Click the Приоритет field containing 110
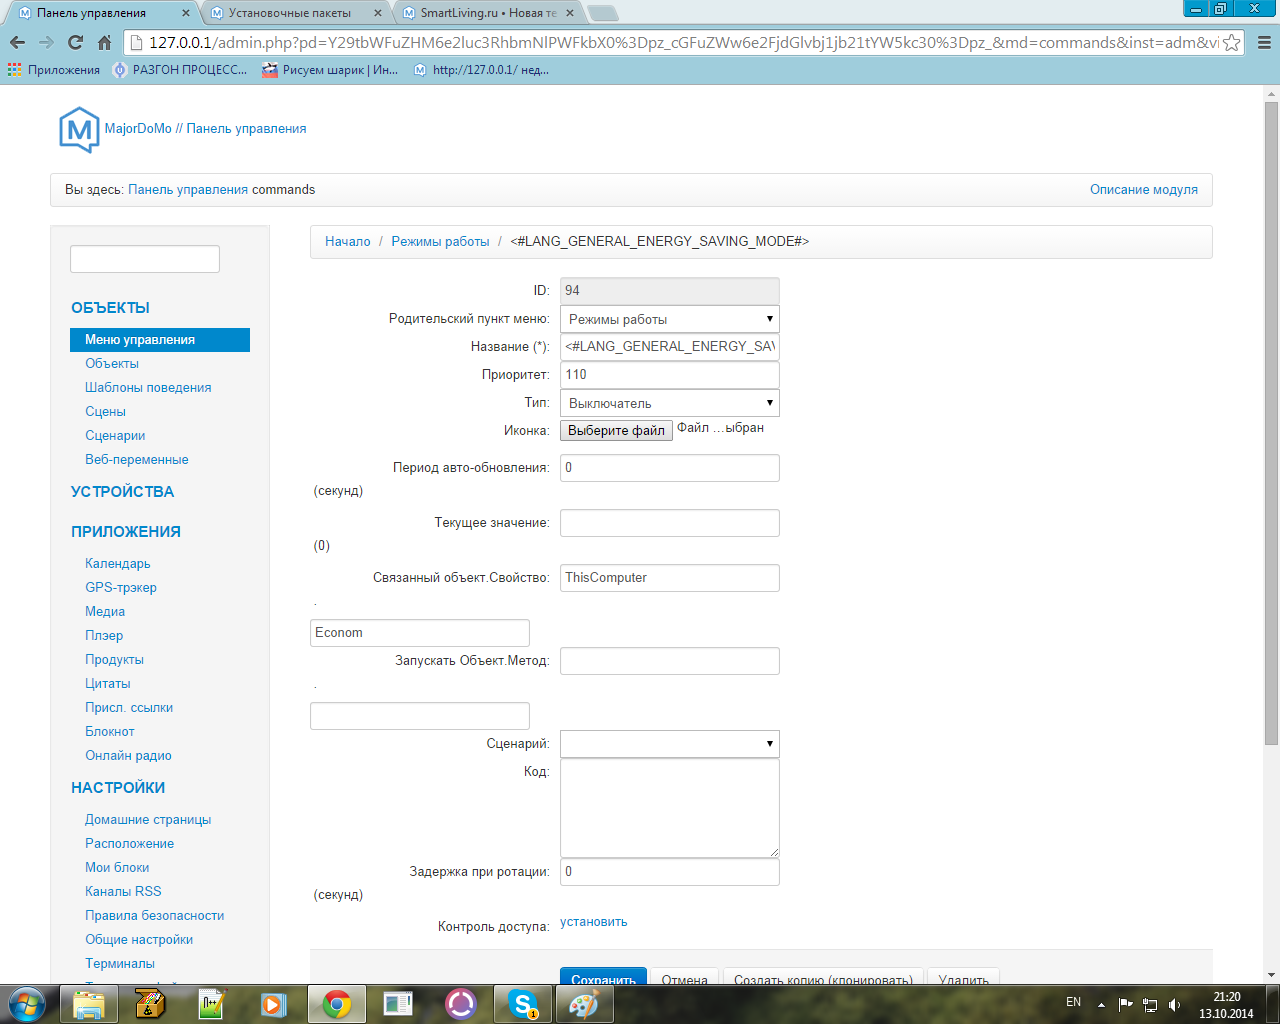Viewport: 1280px width, 1024px height. coord(669,375)
